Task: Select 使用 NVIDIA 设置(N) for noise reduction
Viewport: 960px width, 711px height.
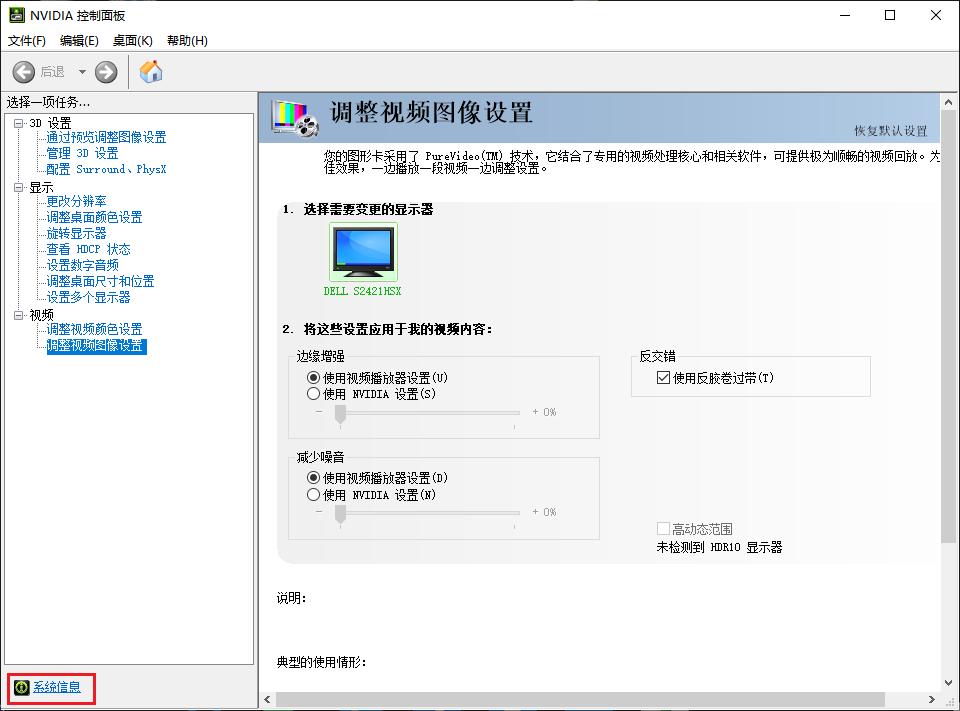Action: coord(372,494)
